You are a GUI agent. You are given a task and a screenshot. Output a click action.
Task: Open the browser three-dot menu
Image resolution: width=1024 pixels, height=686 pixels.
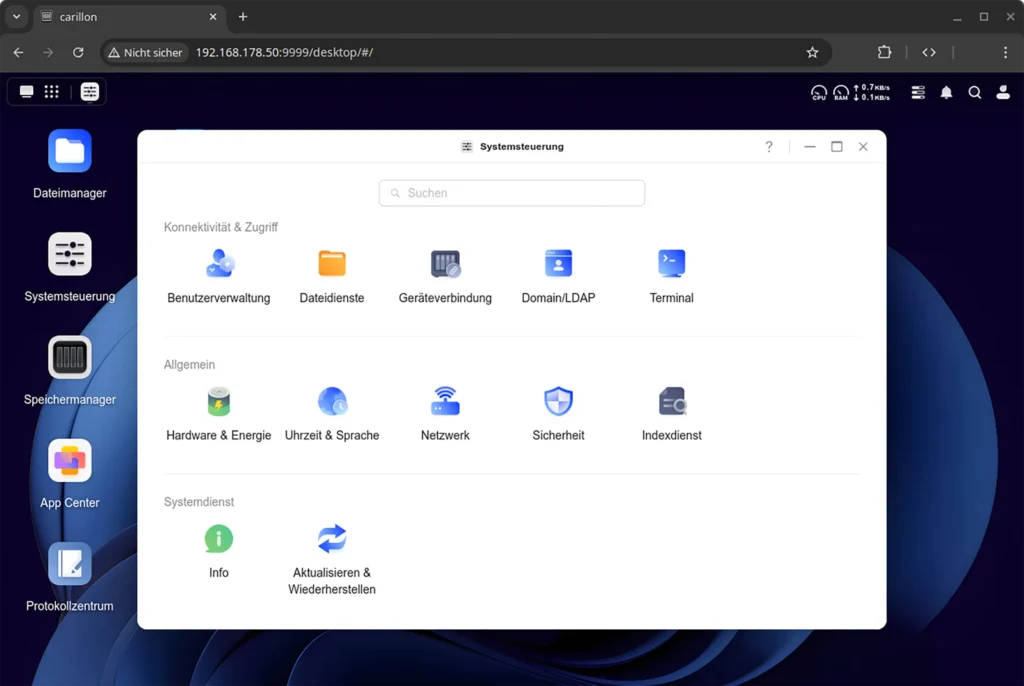click(1005, 52)
